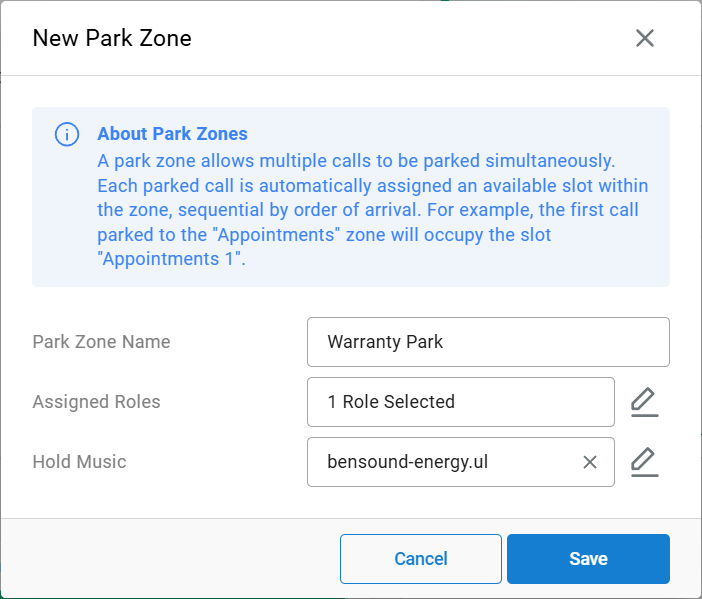Edit Hold Music with pencil icon

coord(645,462)
